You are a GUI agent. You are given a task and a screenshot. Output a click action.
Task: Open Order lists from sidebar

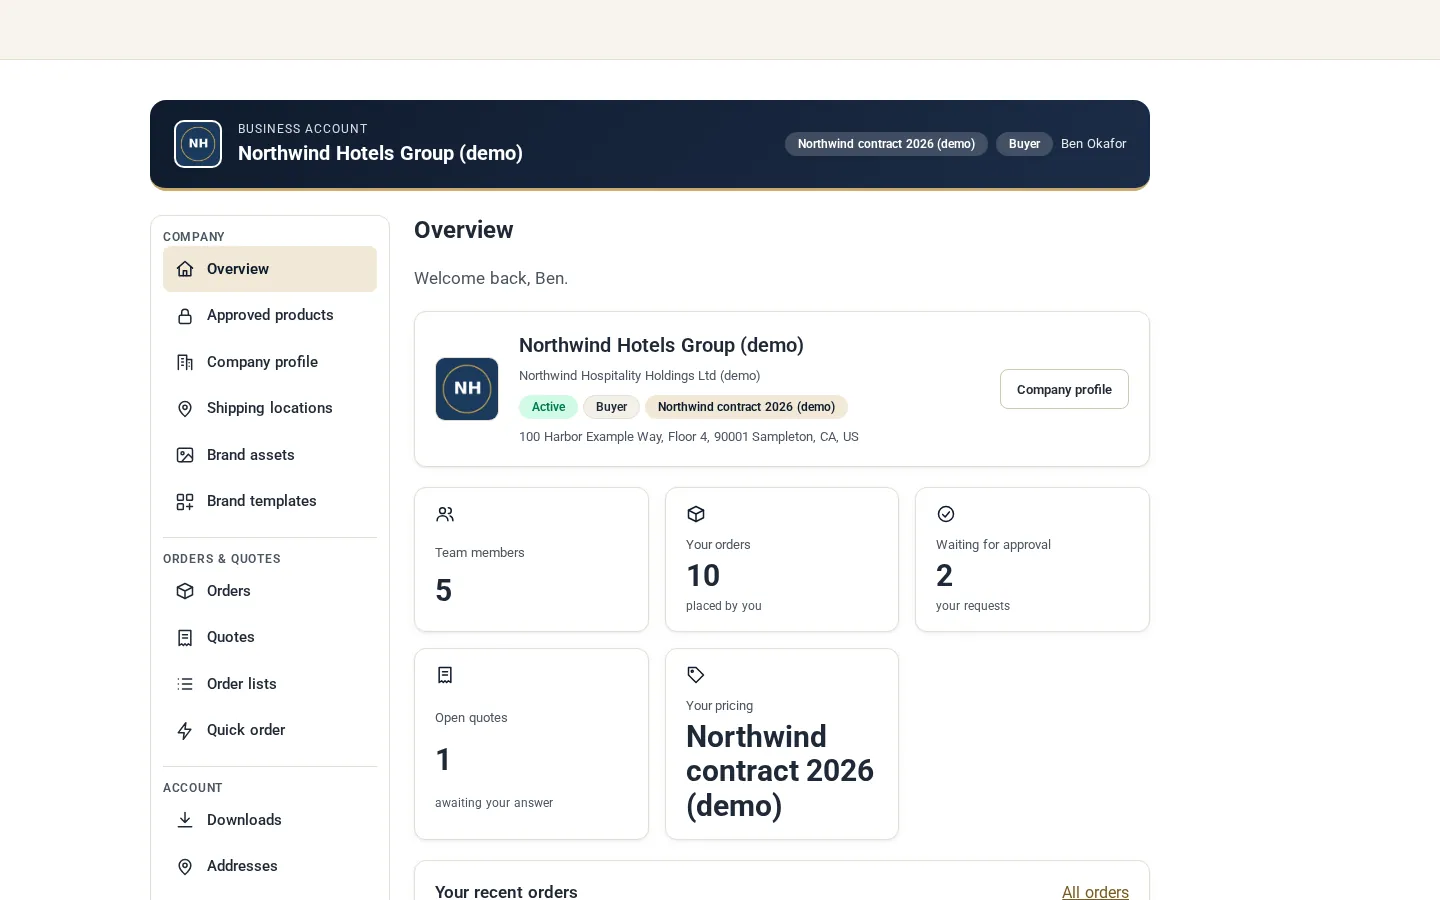[270, 684]
